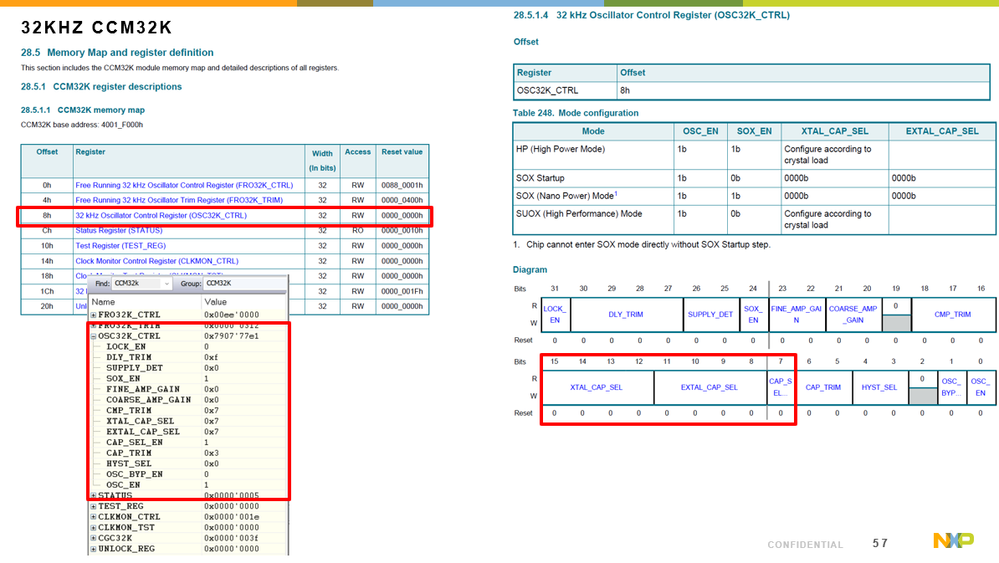Open the Test Register (TEST_REG) link
This screenshot has width=999, height=563.
pyautogui.click(x=120, y=246)
